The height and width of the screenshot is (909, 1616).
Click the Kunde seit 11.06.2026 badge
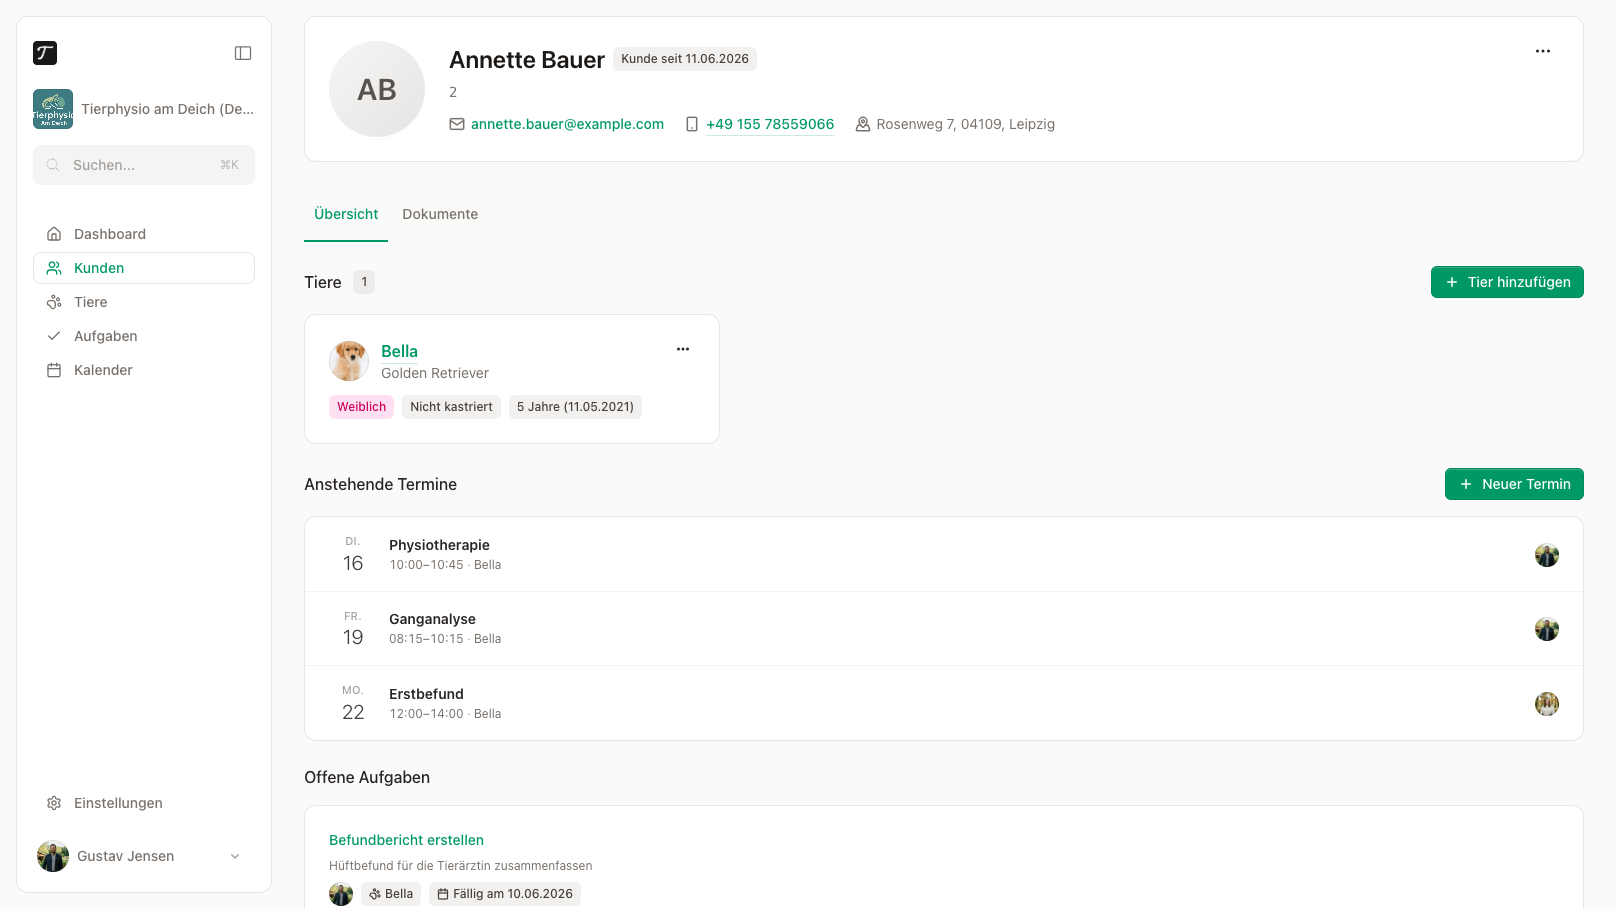tap(685, 59)
